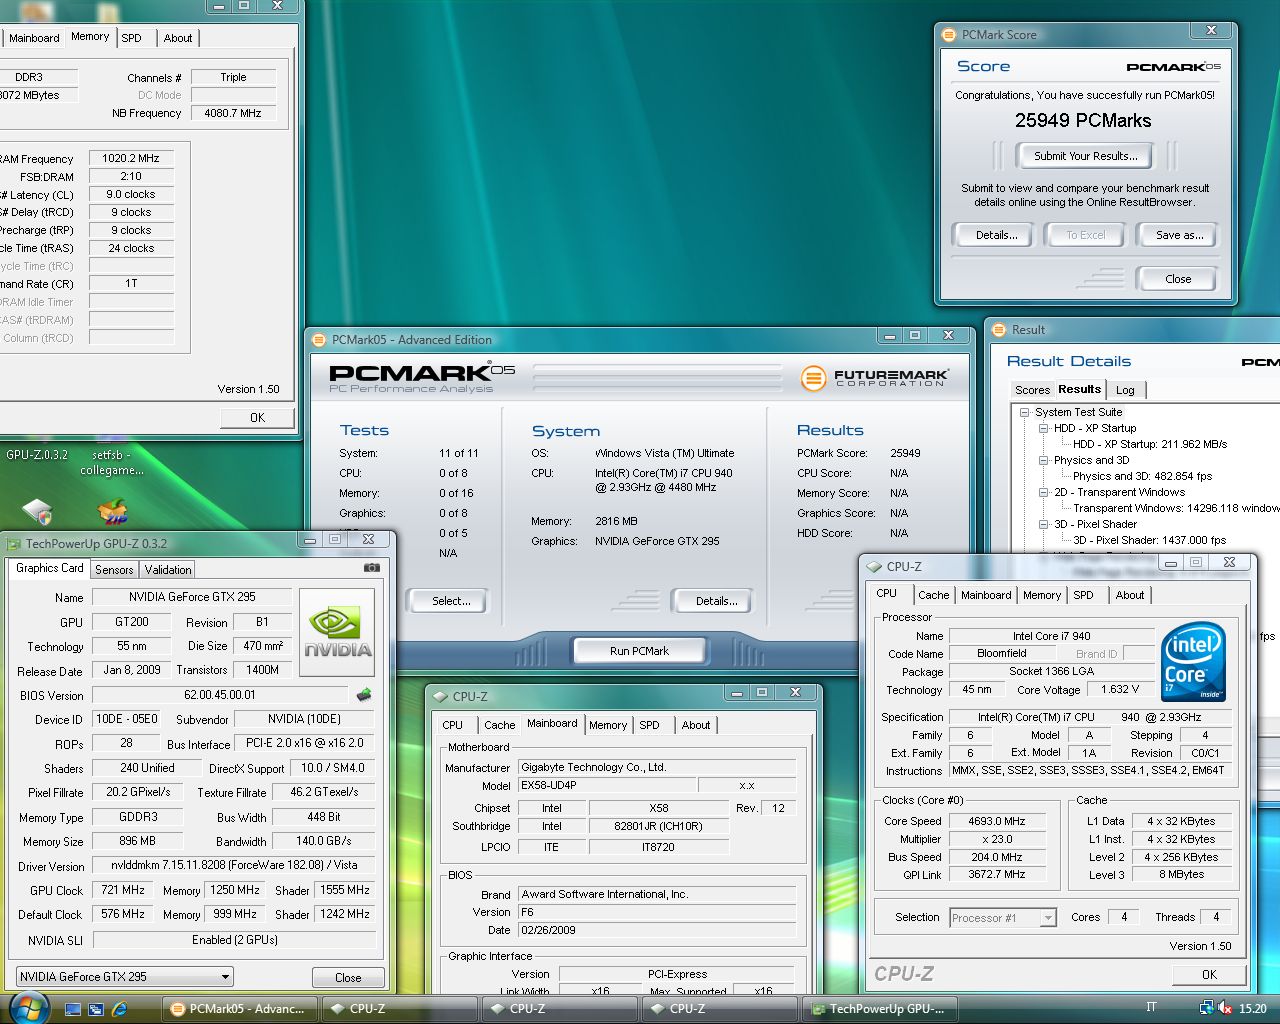Click the GPU-Z screenshot camera icon

(372, 567)
